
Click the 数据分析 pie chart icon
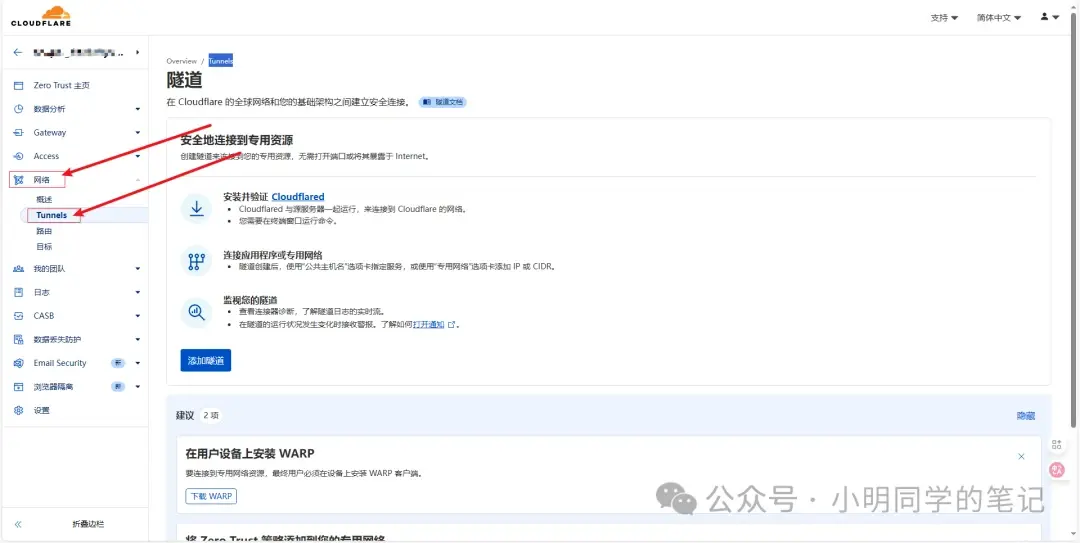coord(19,109)
